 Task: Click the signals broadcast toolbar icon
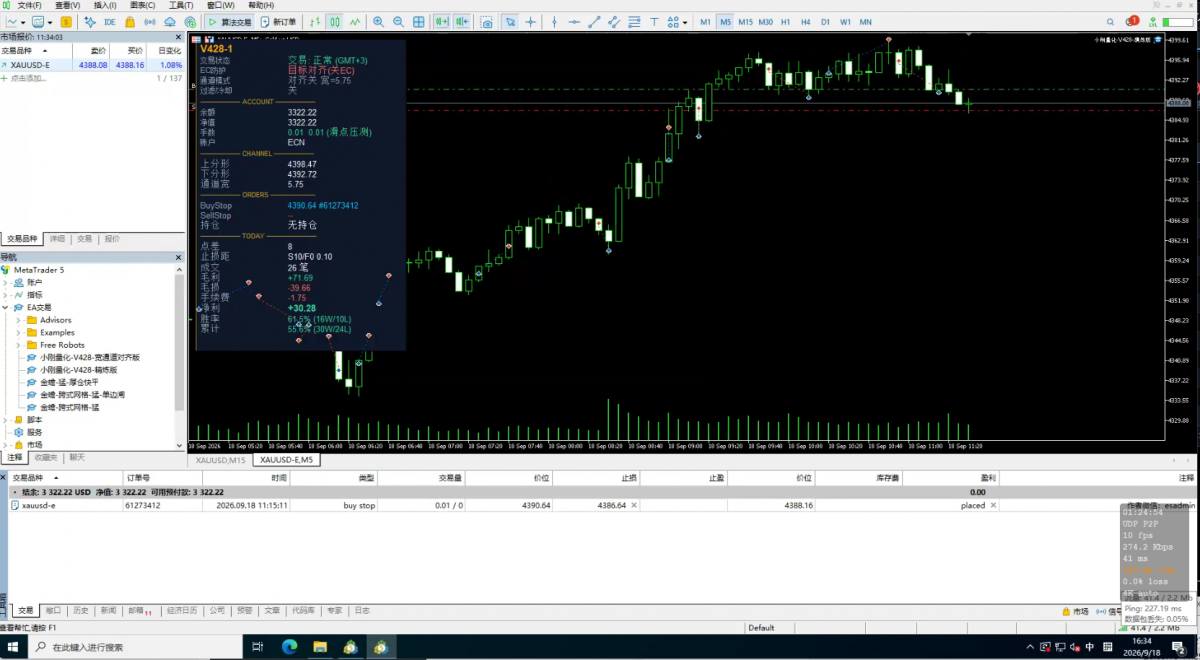coord(149,21)
